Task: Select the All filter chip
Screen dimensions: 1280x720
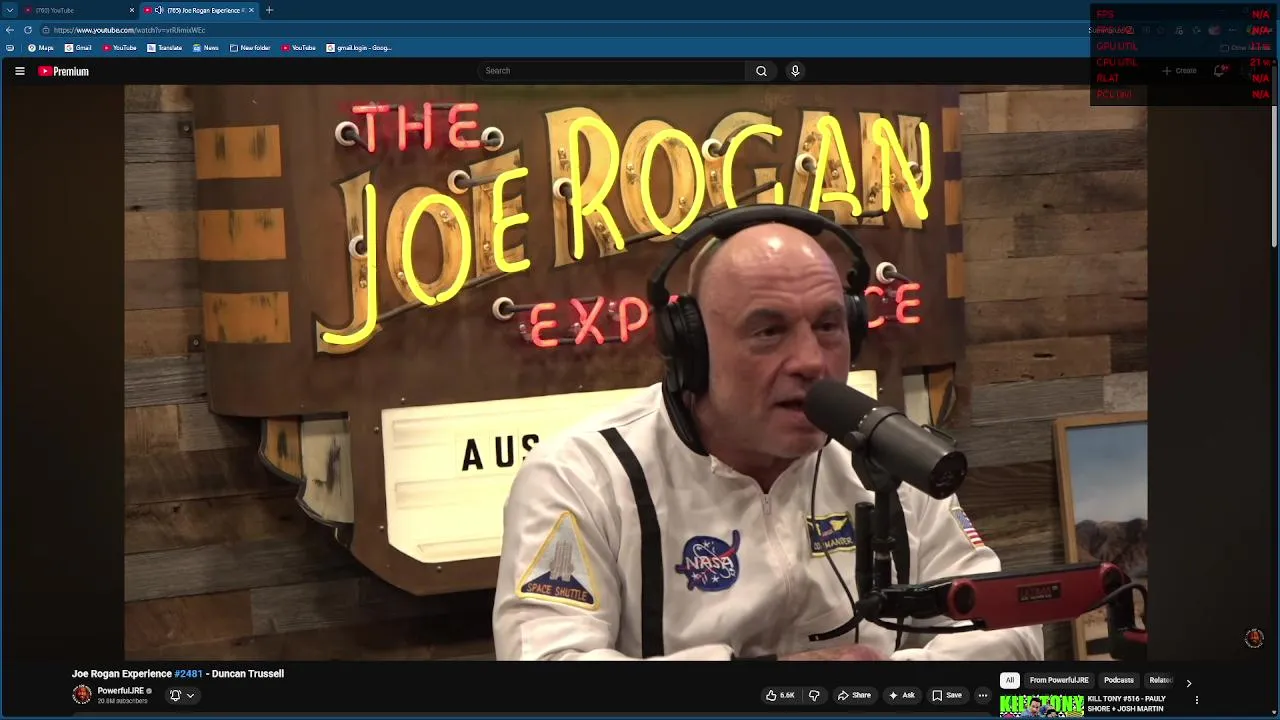Action: pos(1010,680)
